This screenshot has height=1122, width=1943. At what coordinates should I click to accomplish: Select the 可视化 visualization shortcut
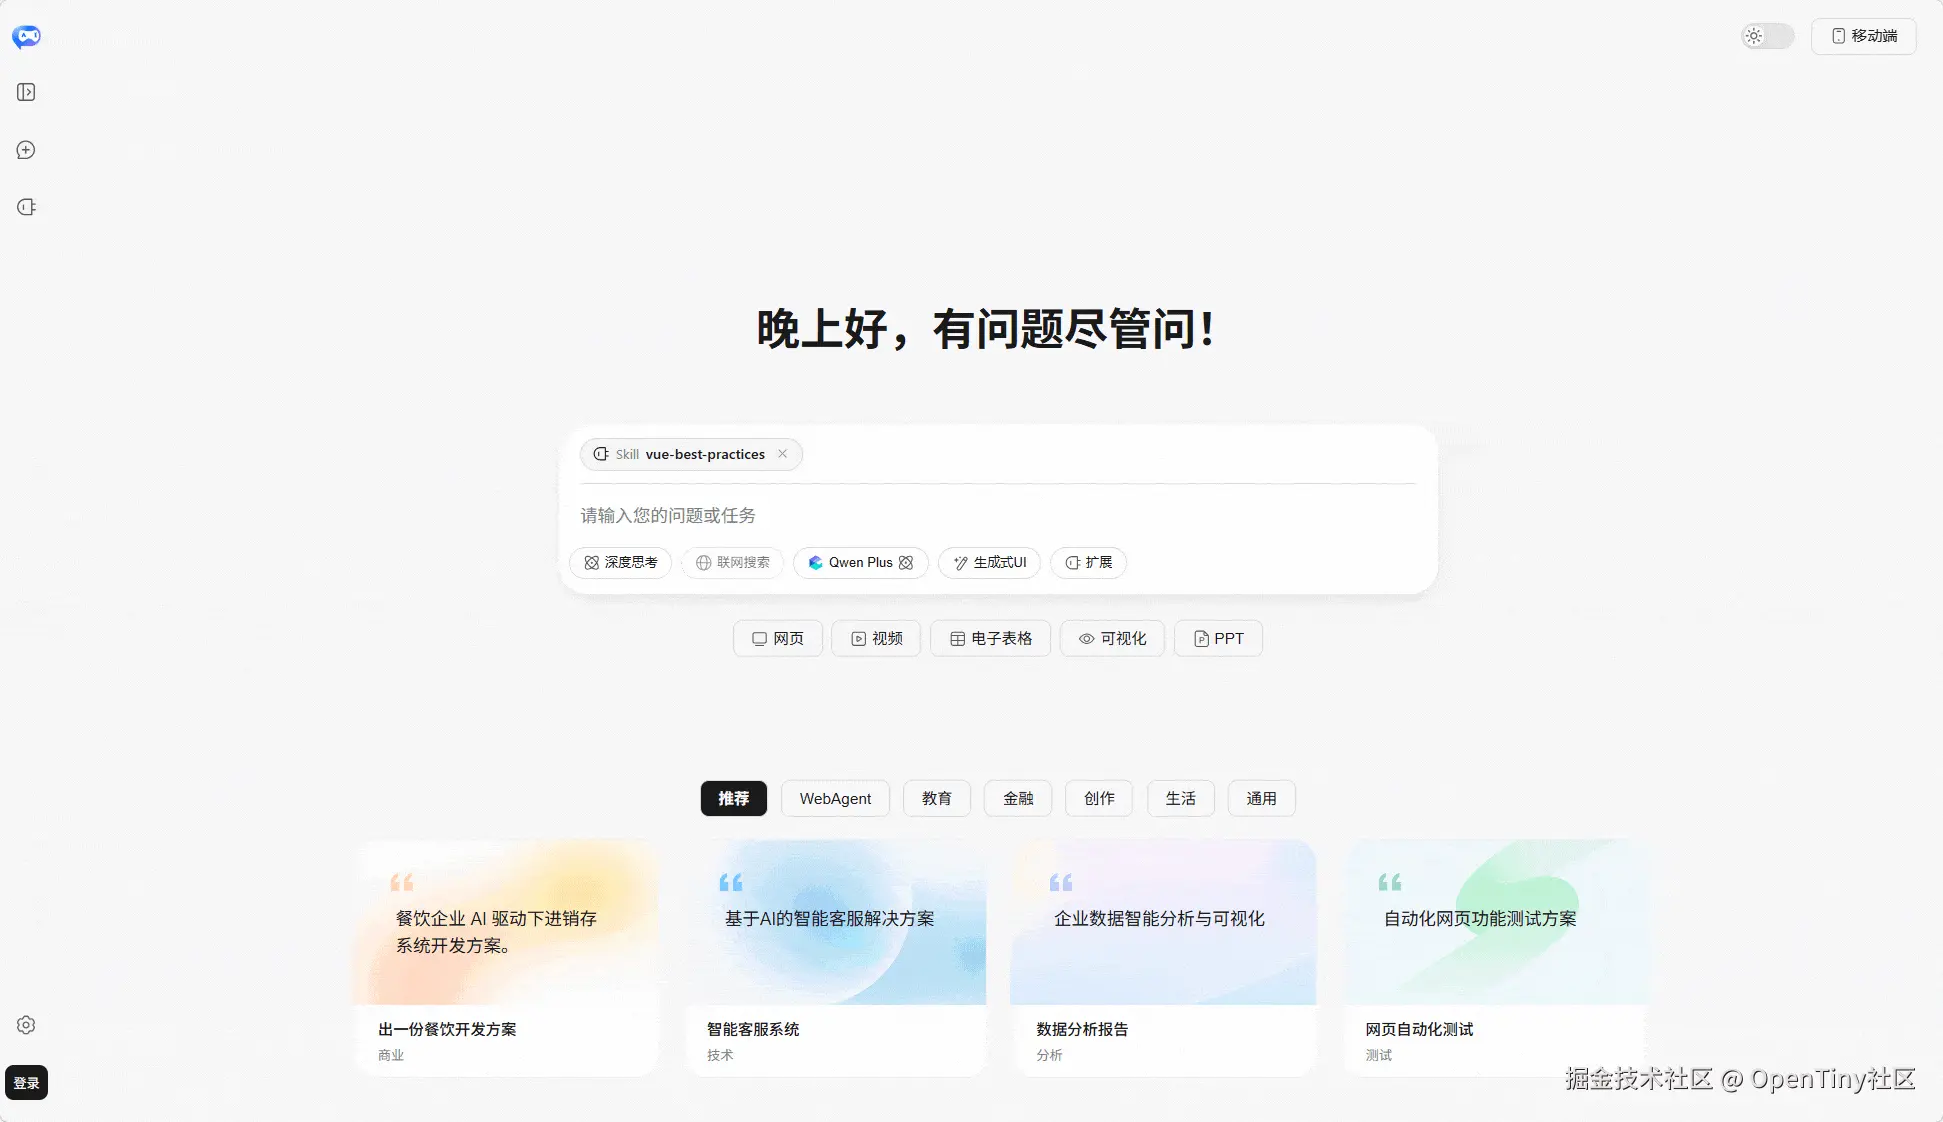coord(1112,638)
